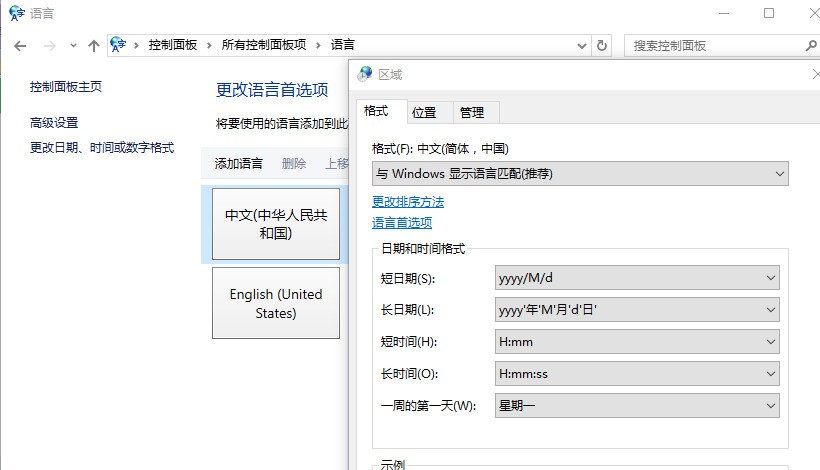Viewport: 820px width, 470px height.
Task: Expand the address bar history dropdown
Action: (583, 45)
